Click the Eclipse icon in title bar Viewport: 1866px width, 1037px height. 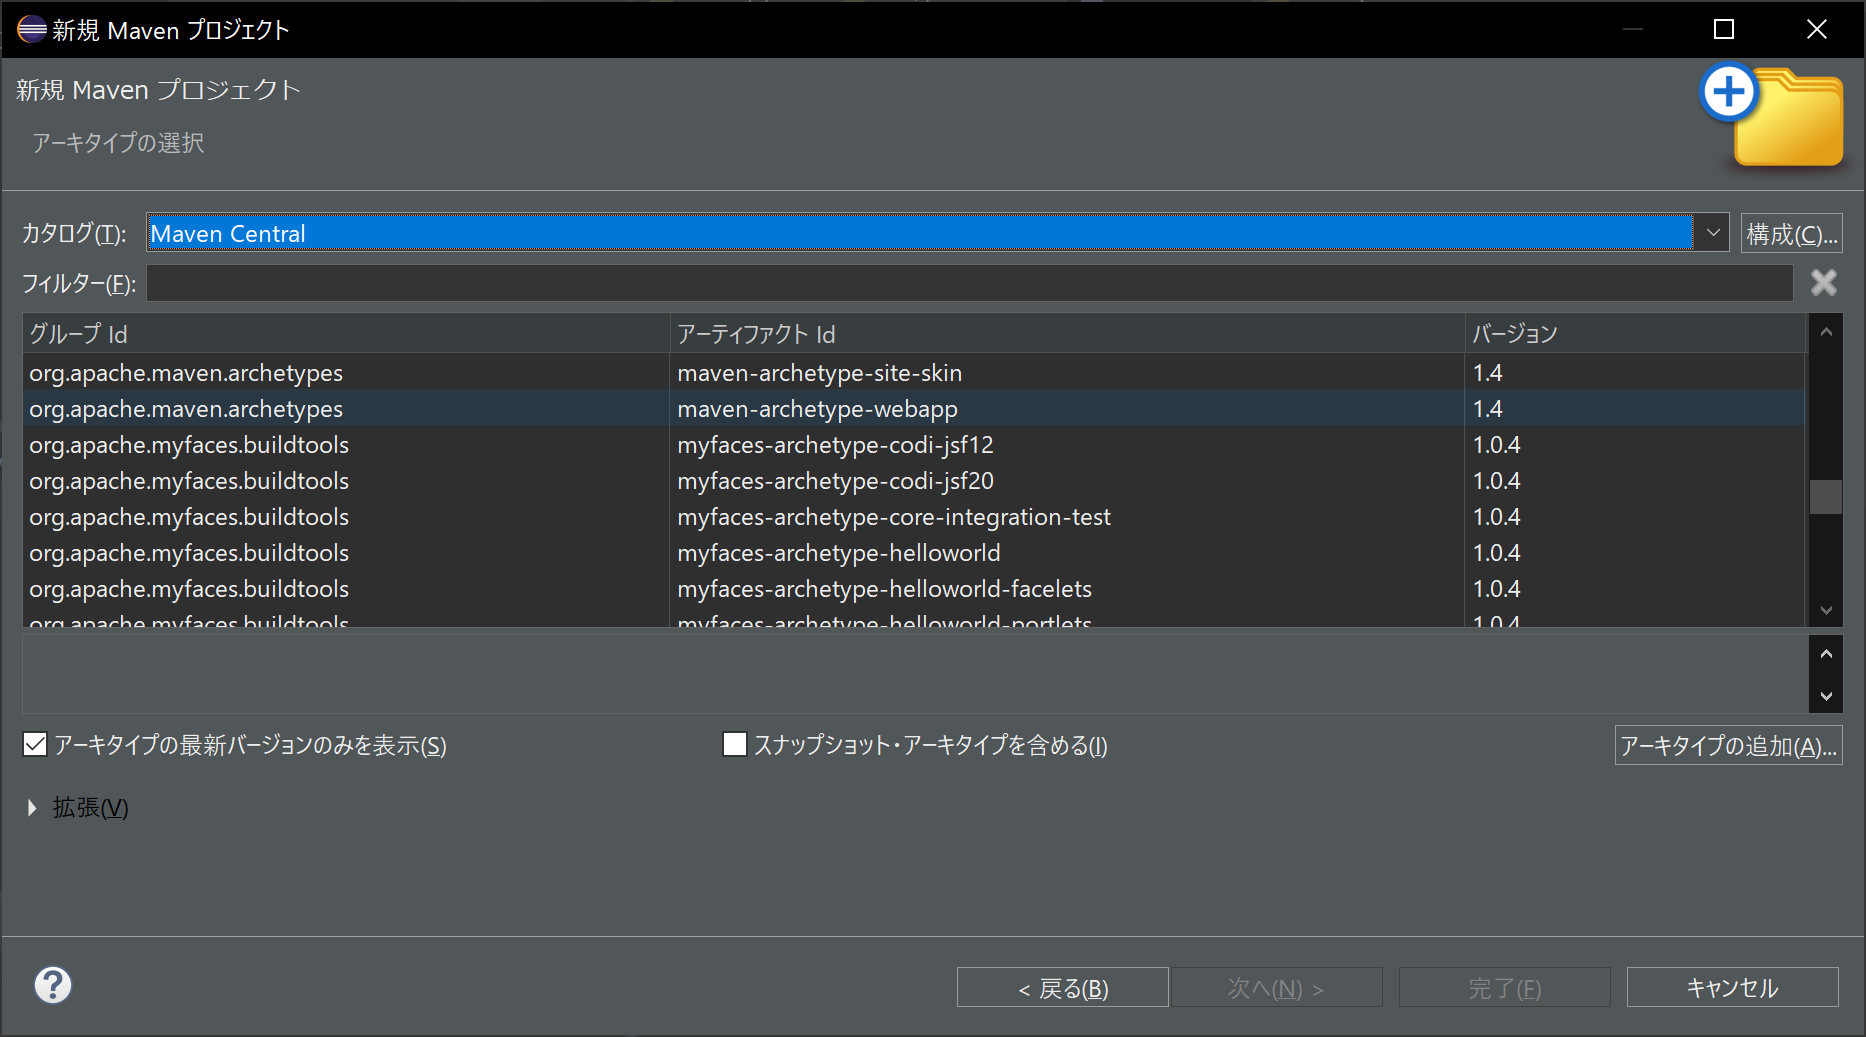[x=32, y=29]
